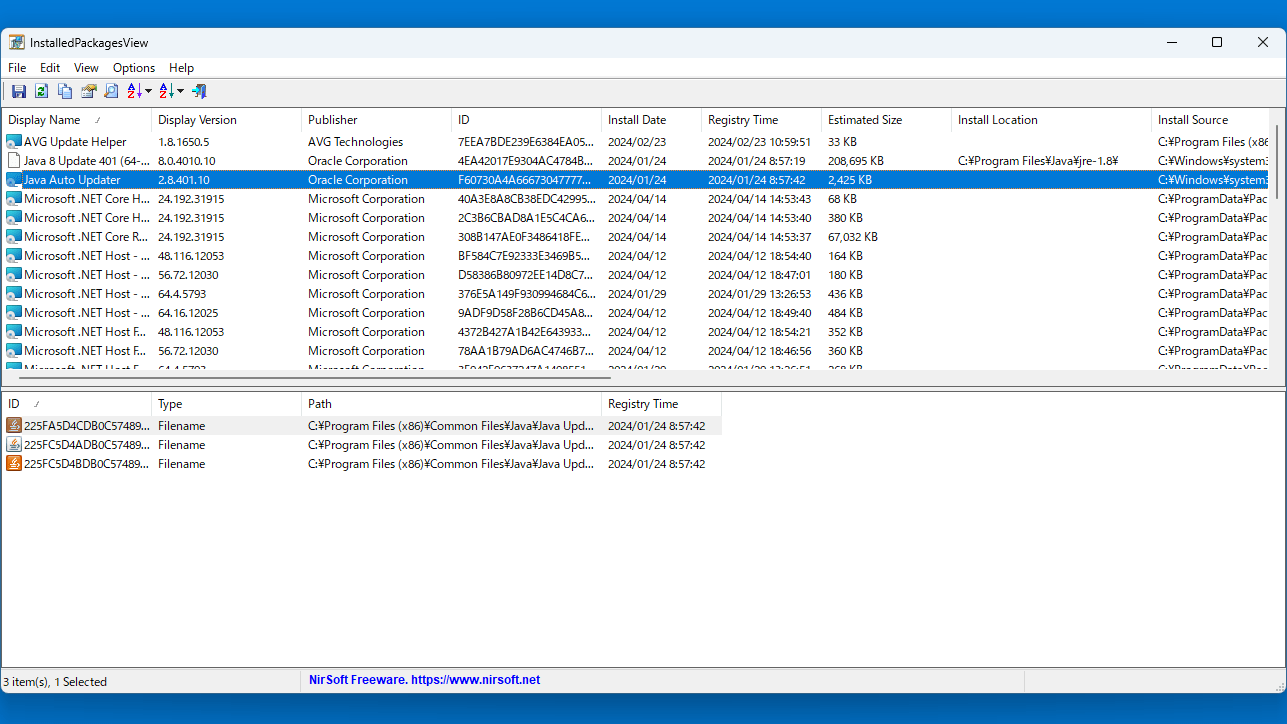Image resolution: width=1287 pixels, height=724 pixels.
Task: Click the AVG Update Helper package icon
Action: (13, 142)
